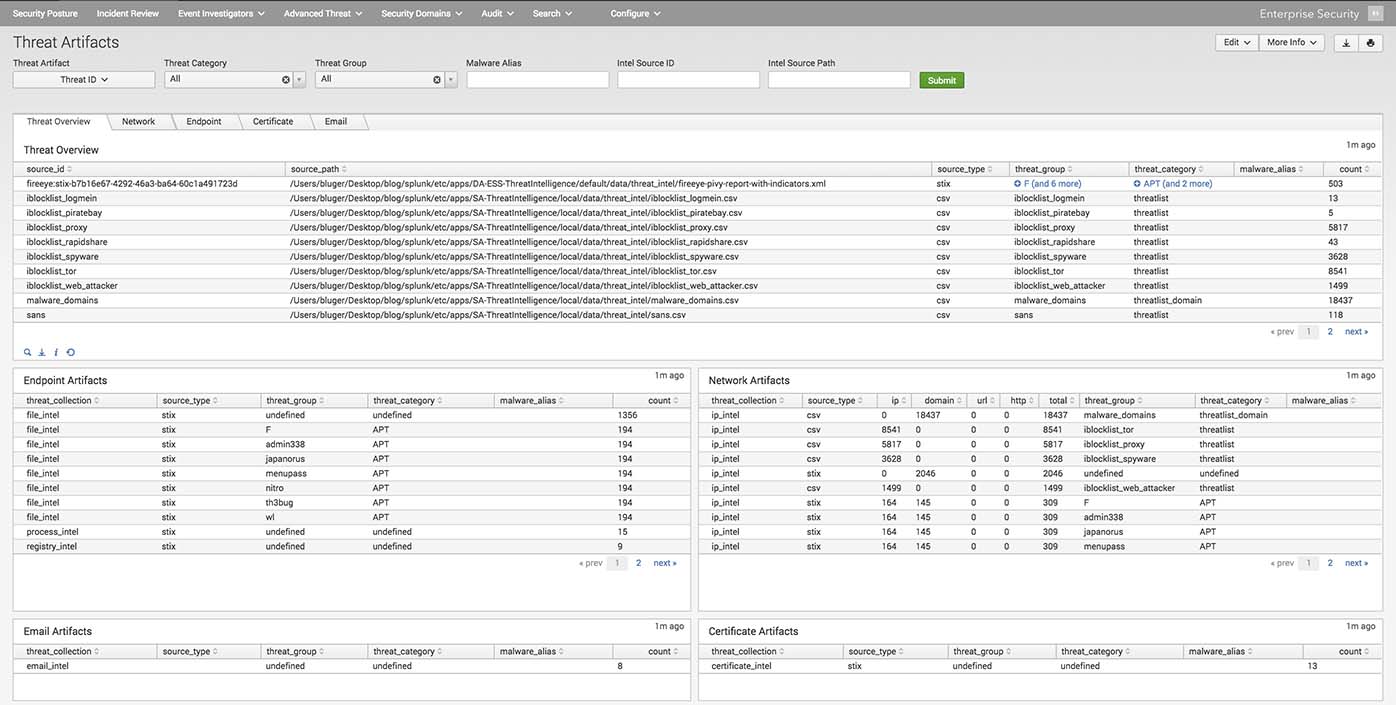Click the export icon under Threat Overview table

(x=42, y=352)
